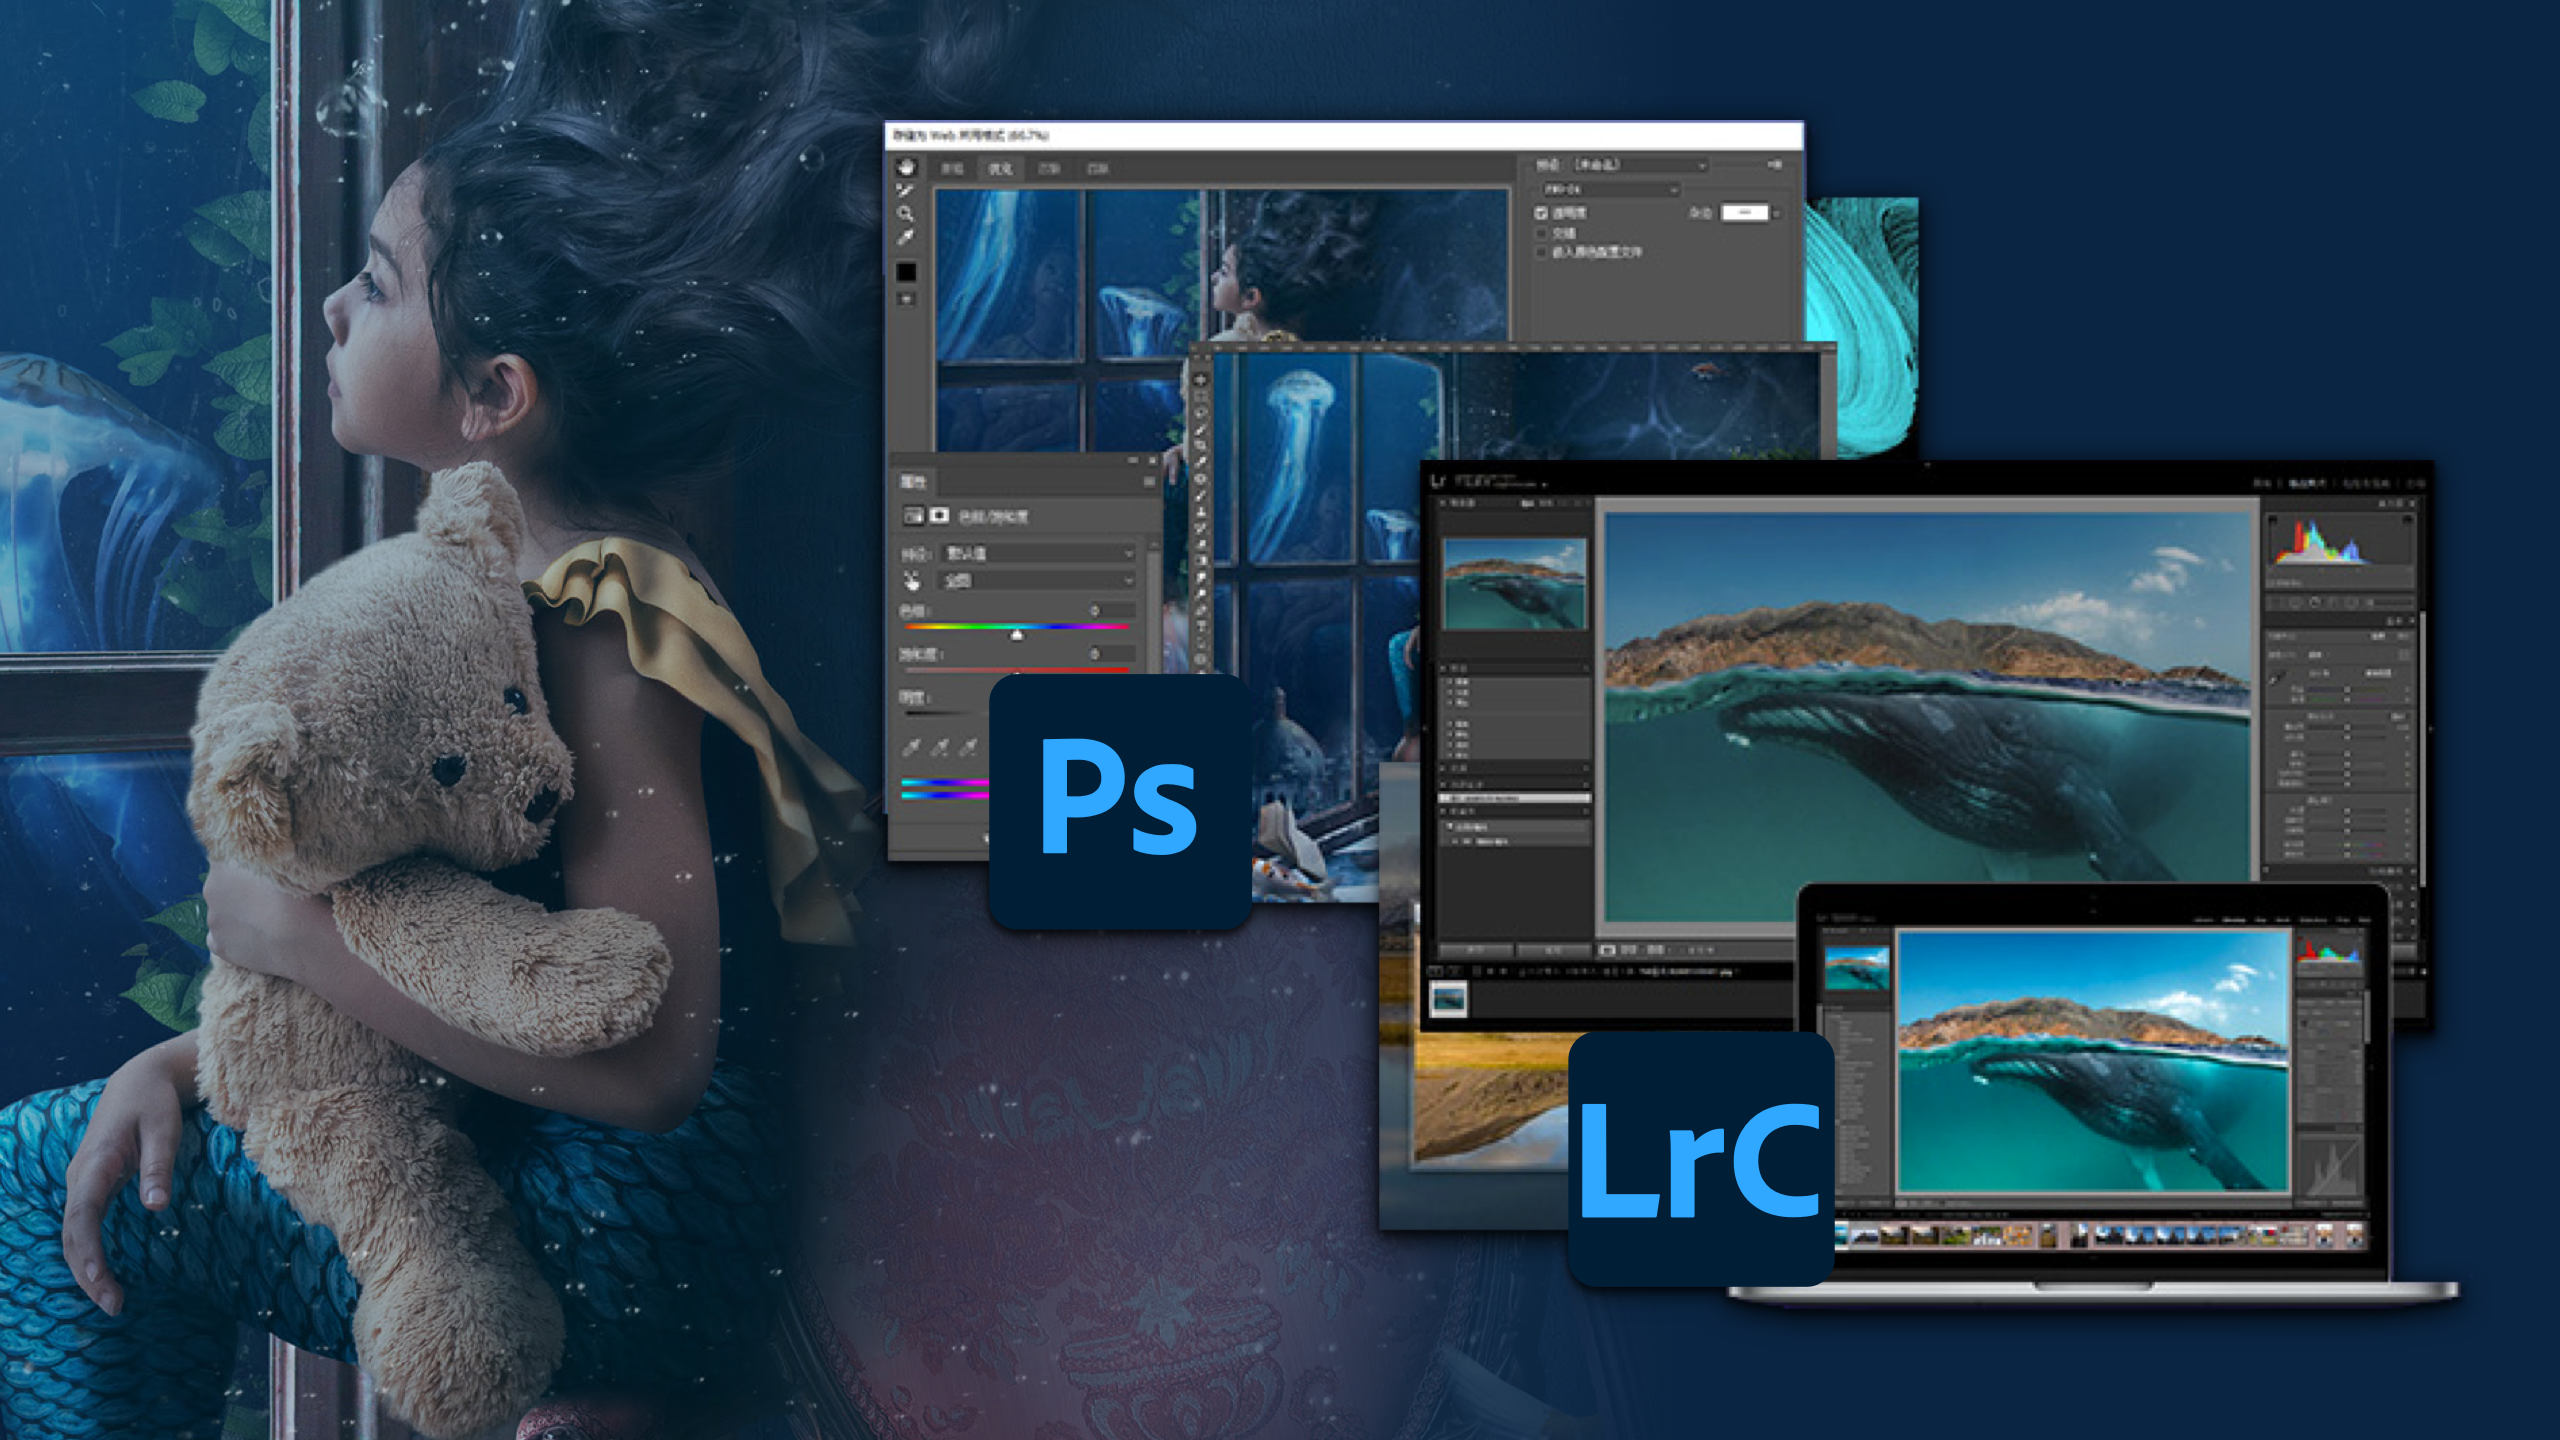Viewport: 2560px width, 1440px height.
Task: Select the Move tool in Photoshop toolbar
Action: [1200, 380]
